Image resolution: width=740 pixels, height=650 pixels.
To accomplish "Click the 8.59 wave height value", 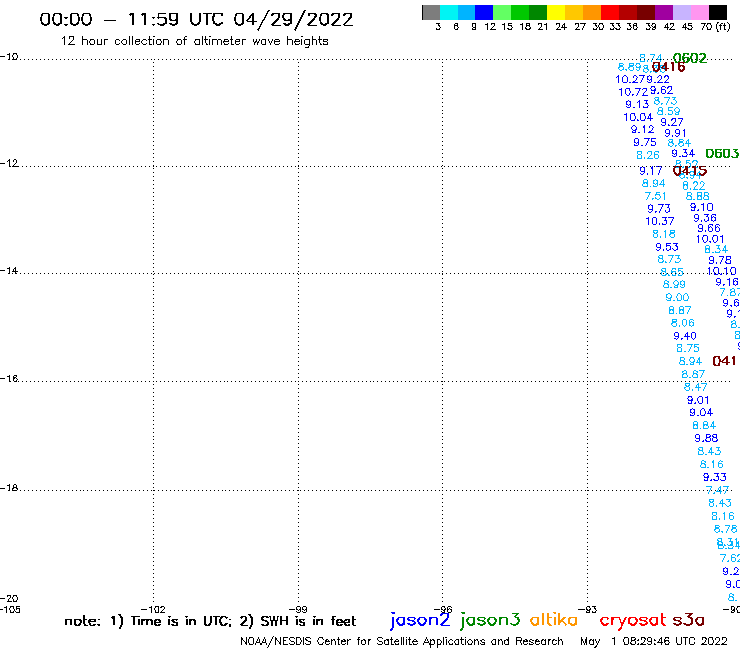I will tap(668, 112).
